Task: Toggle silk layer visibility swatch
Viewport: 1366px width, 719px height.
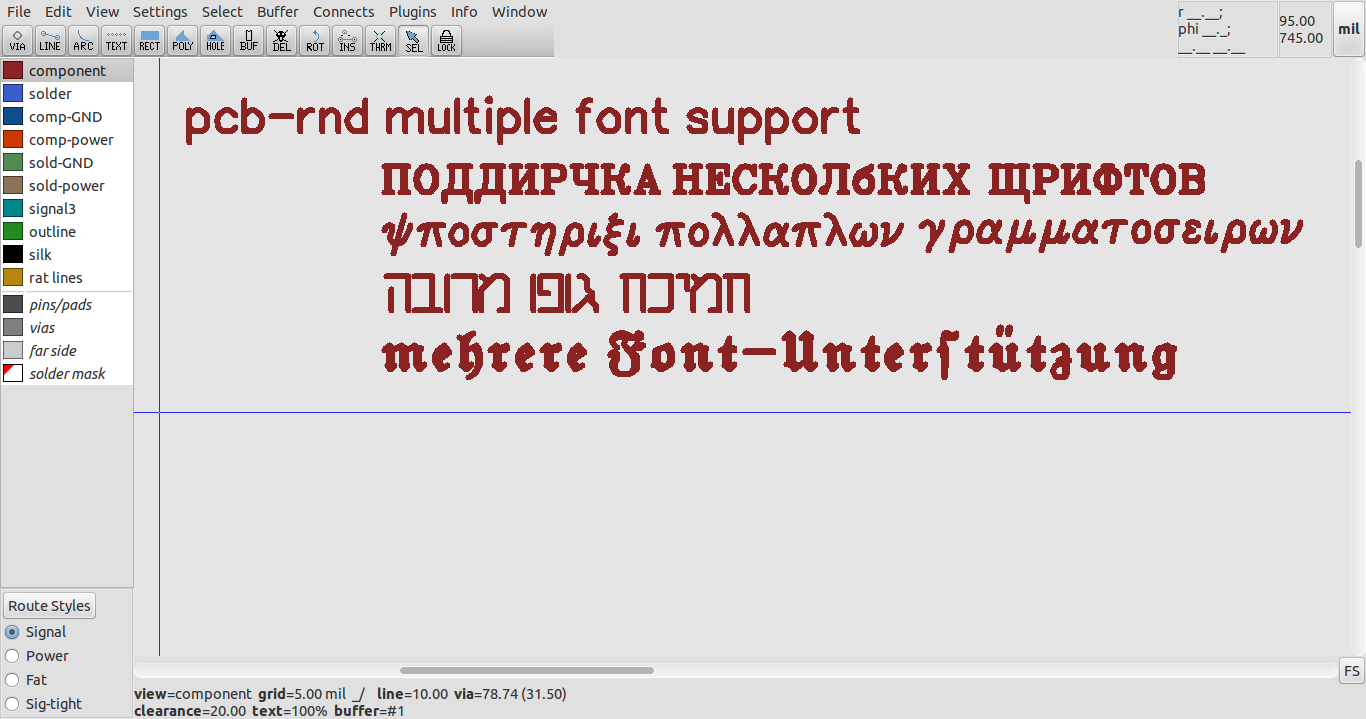Action: (13, 255)
